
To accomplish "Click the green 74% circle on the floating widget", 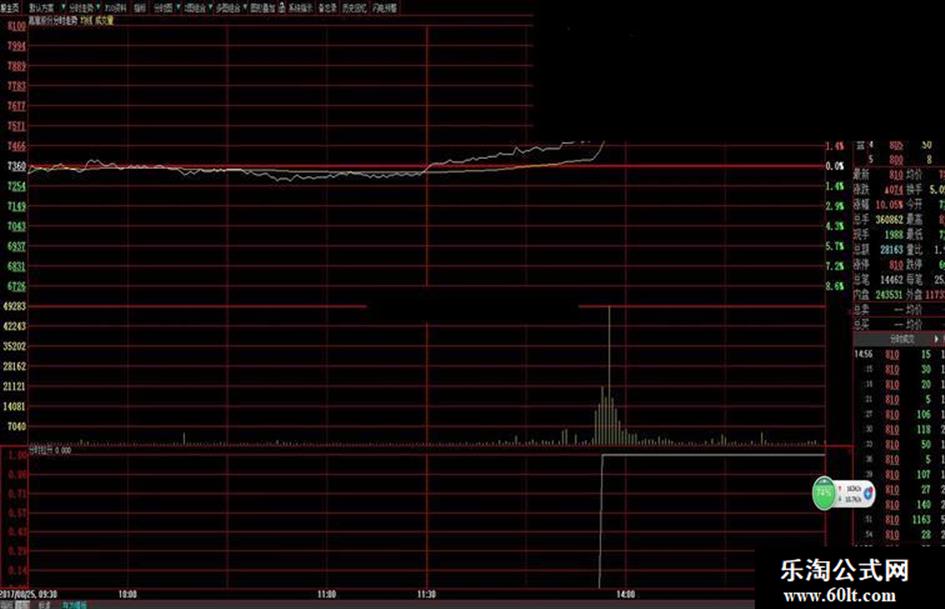I will point(823,493).
